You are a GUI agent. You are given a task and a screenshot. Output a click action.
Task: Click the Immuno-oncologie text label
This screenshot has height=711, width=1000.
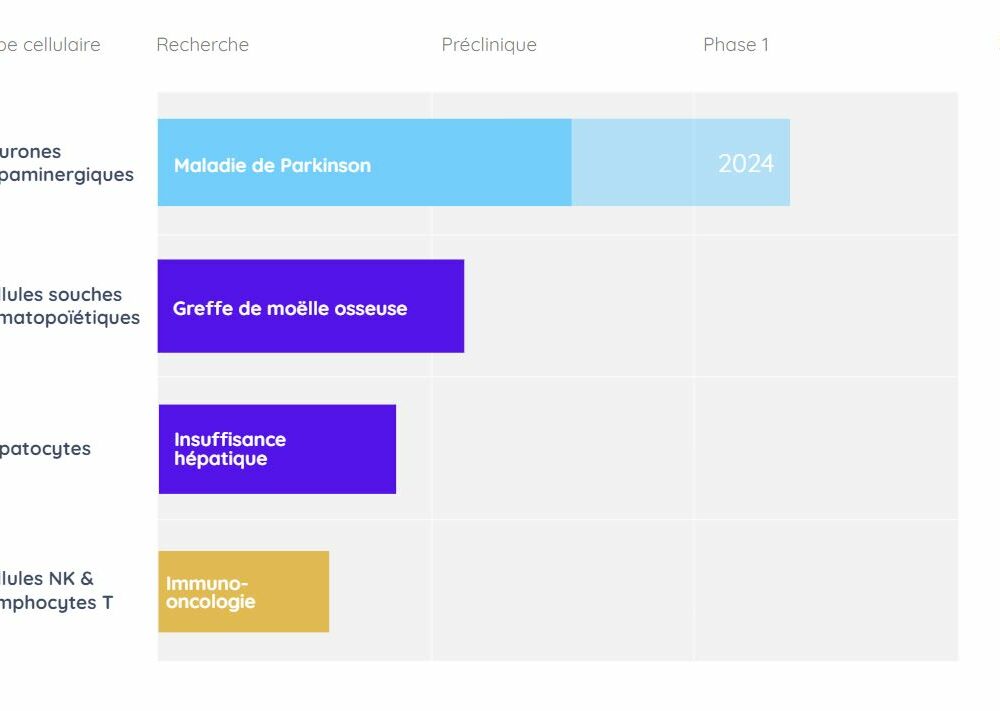coord(210,592)
